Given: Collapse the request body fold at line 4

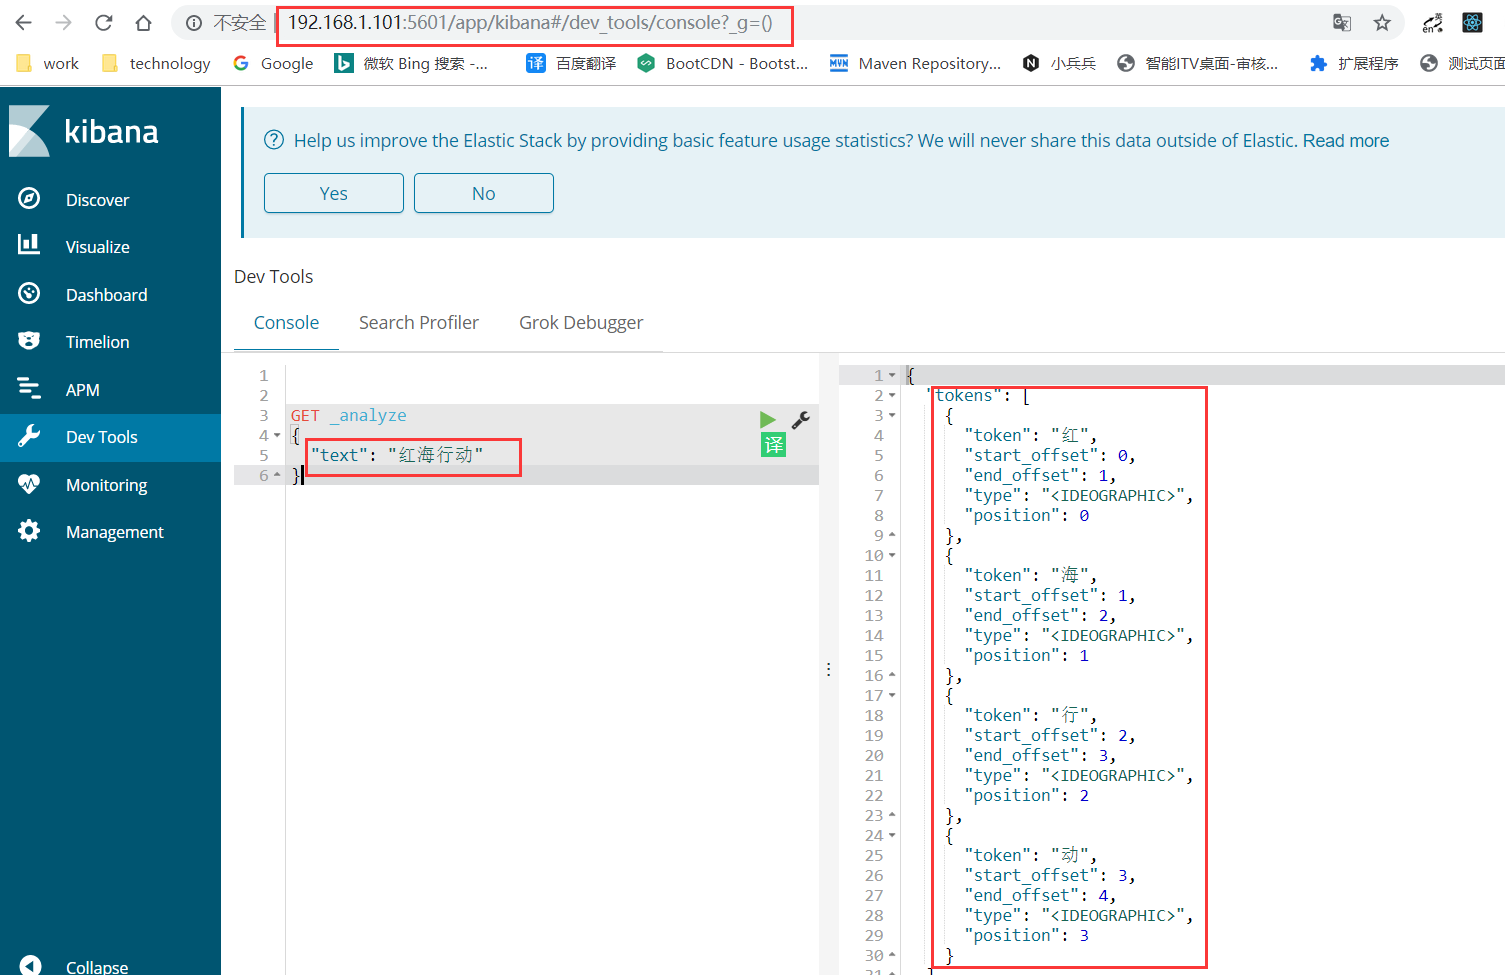Looking at the screenshot, I should point(277,435).
